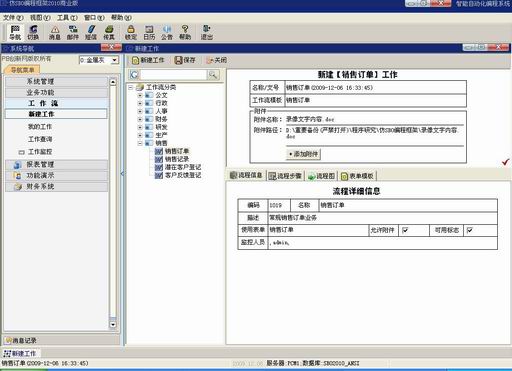Screen dimensions: 512x371
Task: Open the 帮助 menu in menu bar
Action: [x=121, y=17]
